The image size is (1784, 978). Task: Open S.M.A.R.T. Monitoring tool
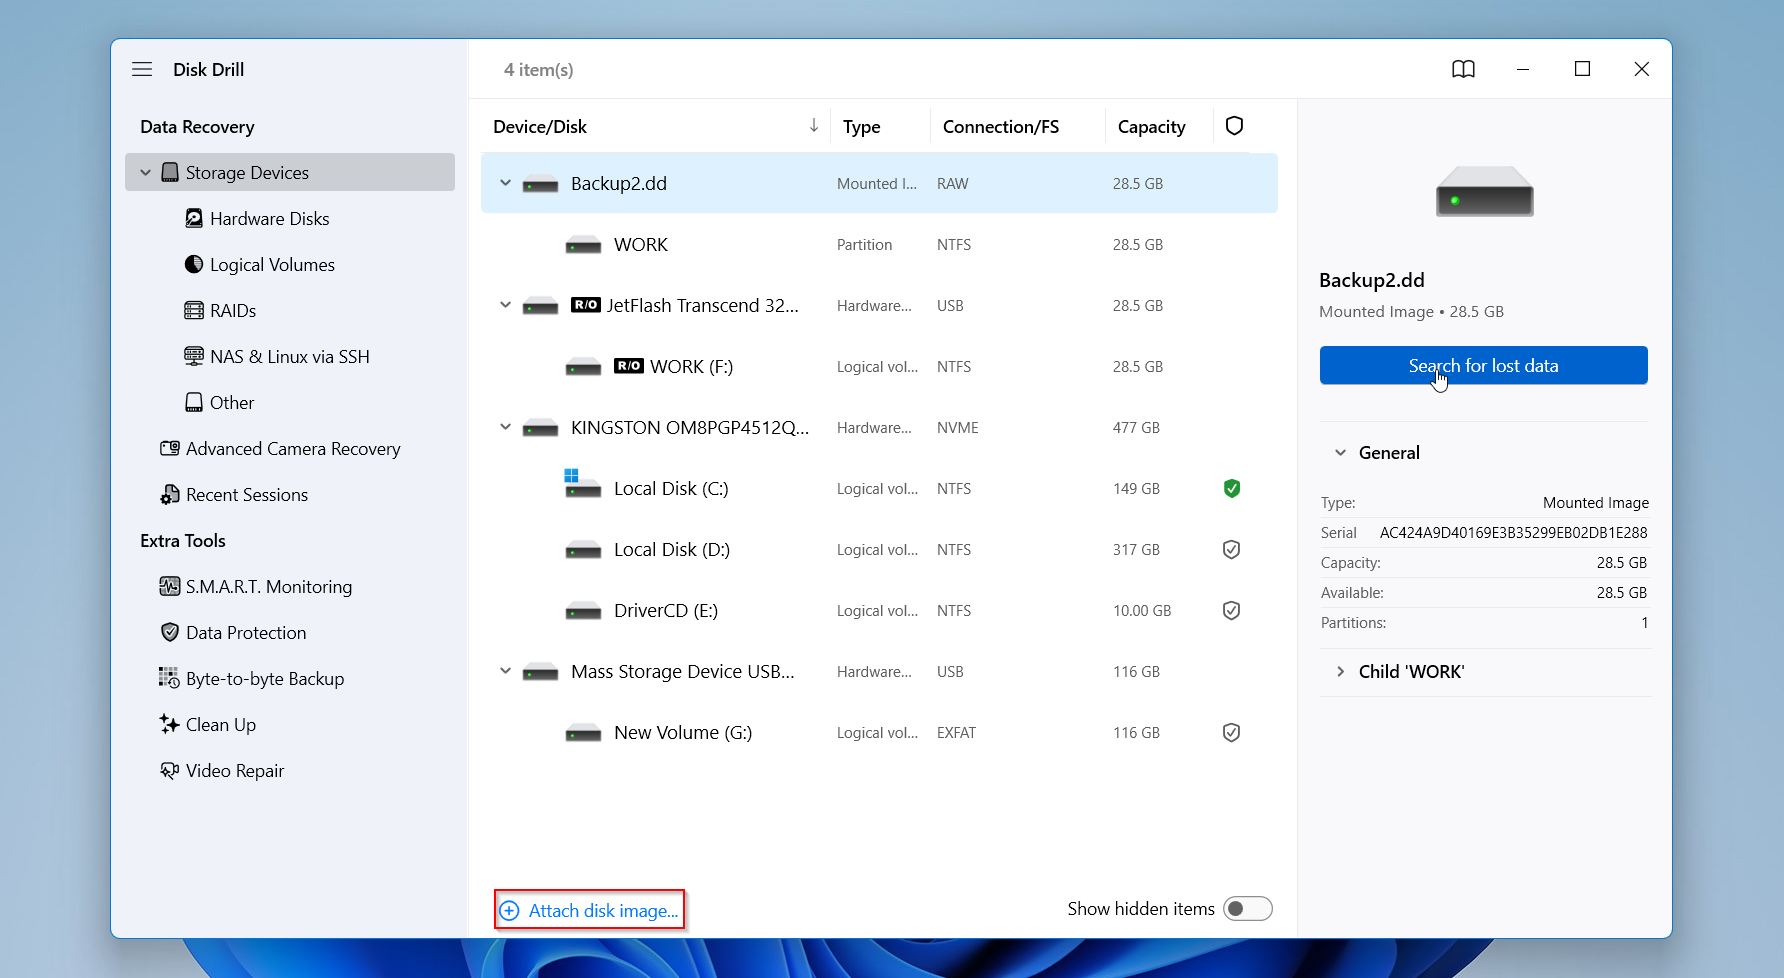[x=256, y=586]
